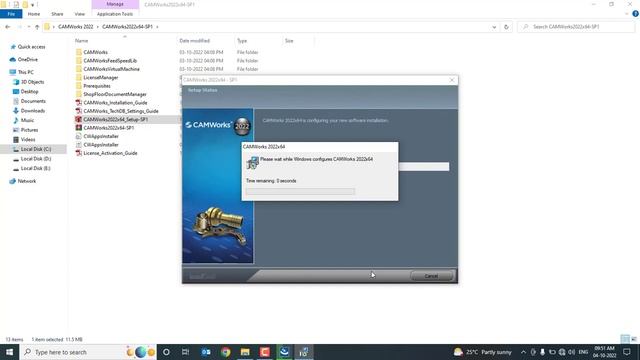Switch to Application Tools tab
The image size is (640, 360).
point(115,14)
